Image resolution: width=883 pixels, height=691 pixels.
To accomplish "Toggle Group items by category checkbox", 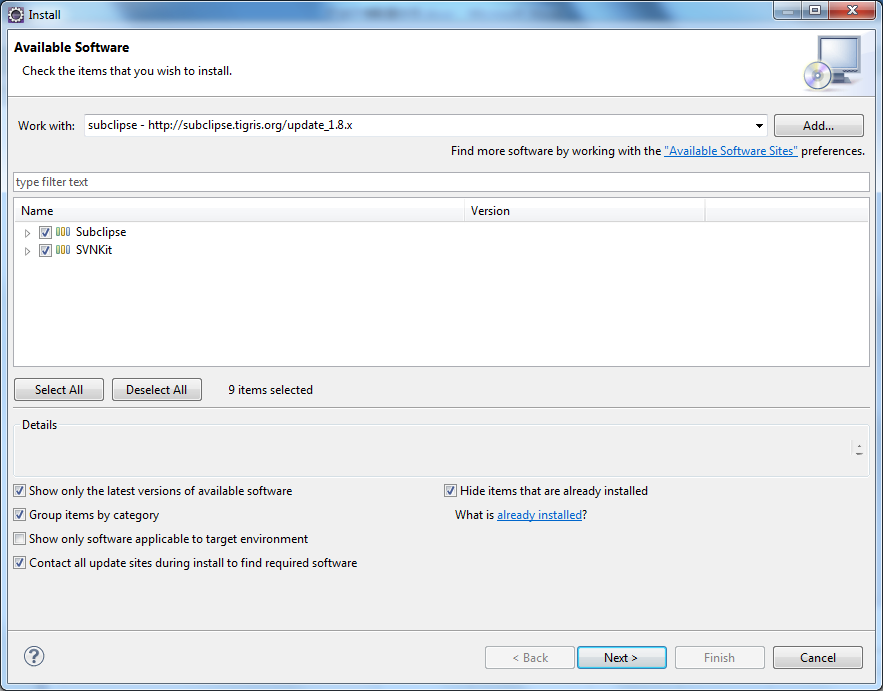I will [20, 515].
